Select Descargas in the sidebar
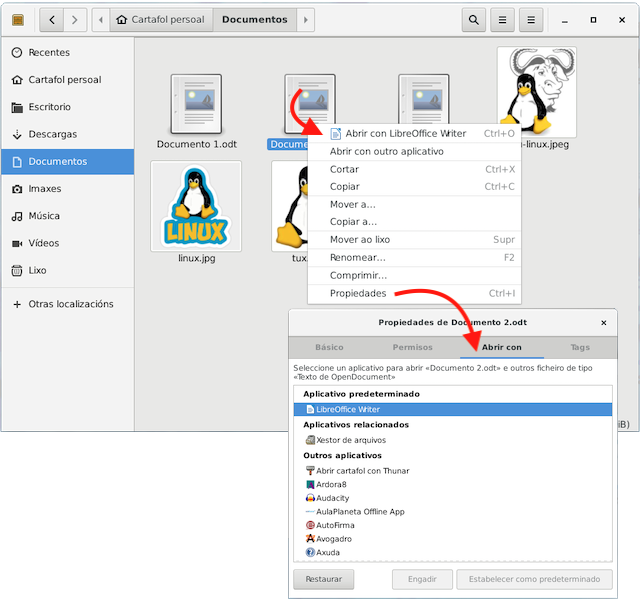Viewport: 641px width, 600px height. point(52,134)
